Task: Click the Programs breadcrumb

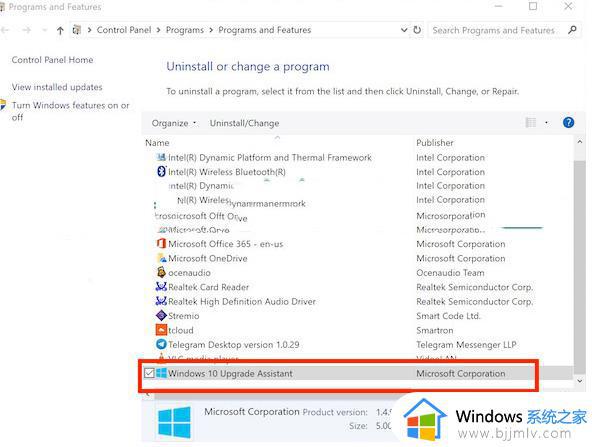Action: [x=185, y=30]
